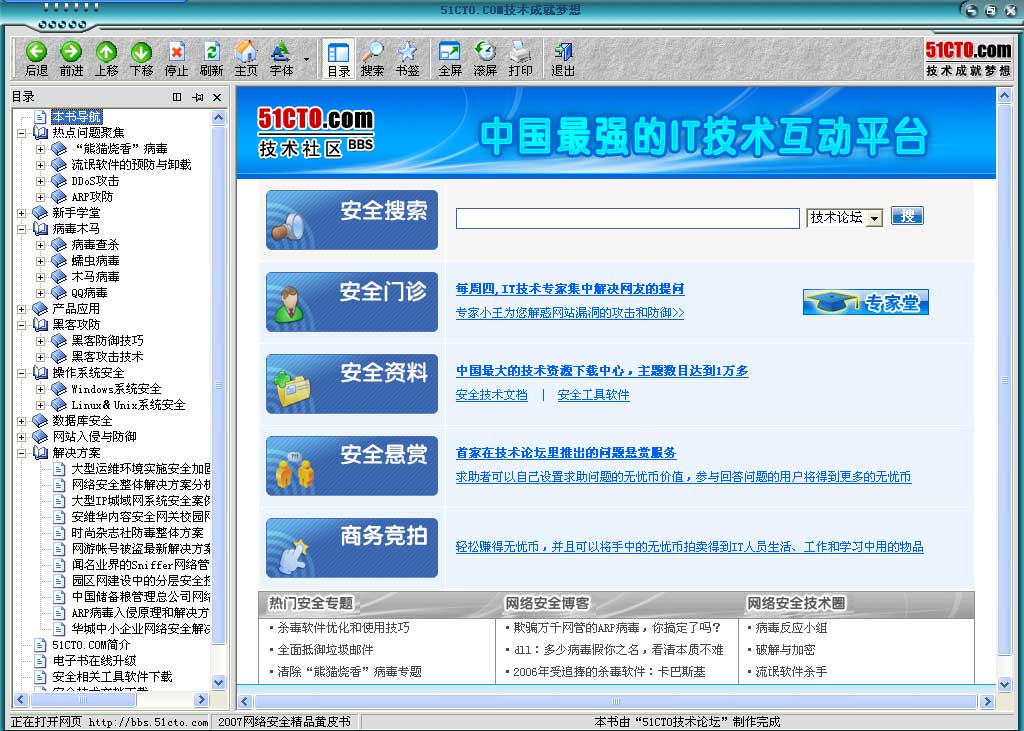Click content pane horizontal scroll right arrow
Viewport: 1024px width, 731px height.
(987, 702)
